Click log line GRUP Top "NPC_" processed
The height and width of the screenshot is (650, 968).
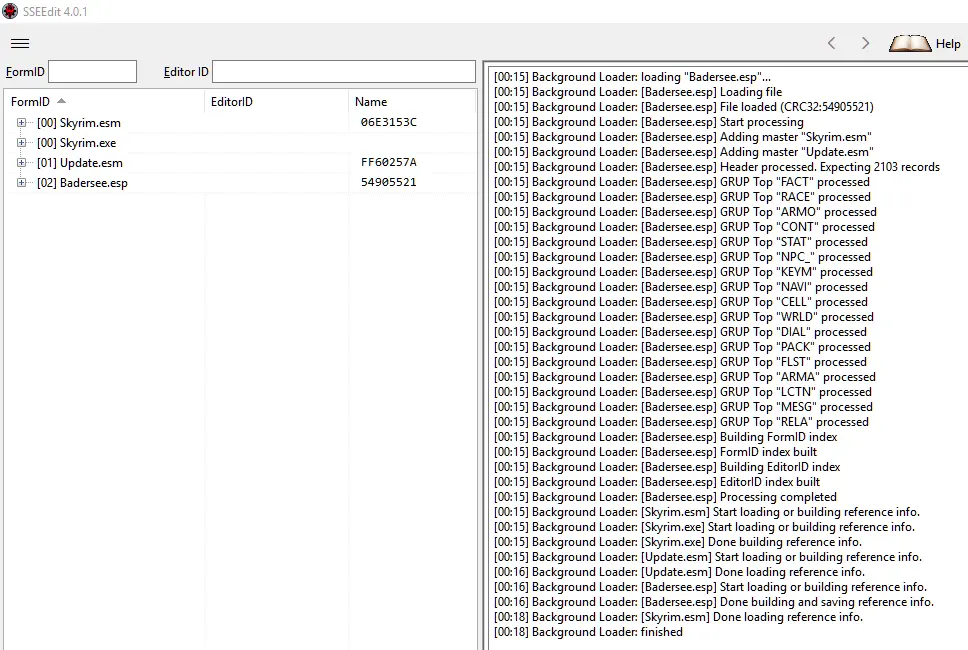(x=682, y=257)
